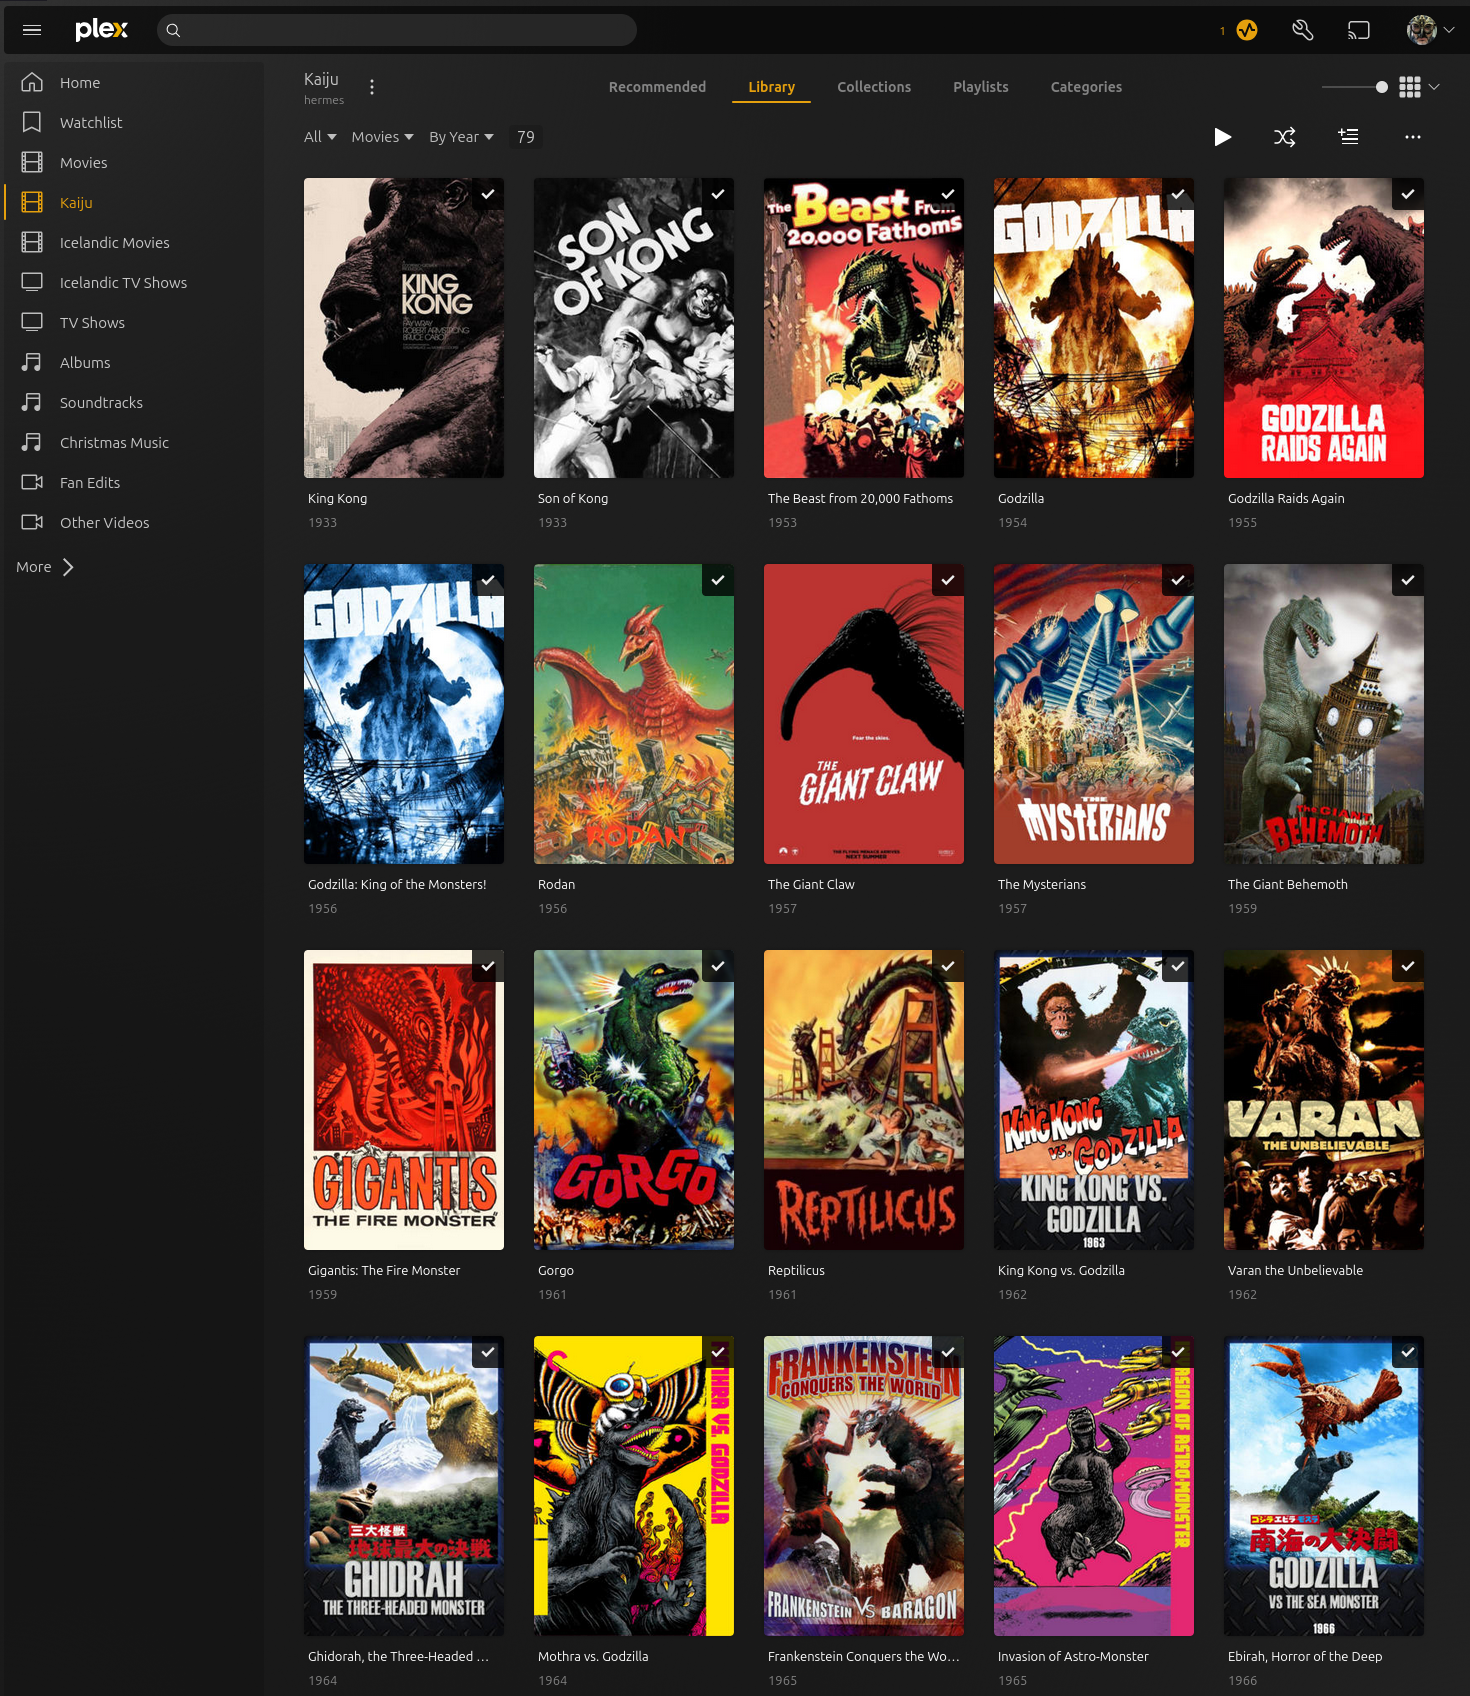Open the Categories tab
The height and width of the screenshot is (1696, 1470).
(x=1086, y=87)
